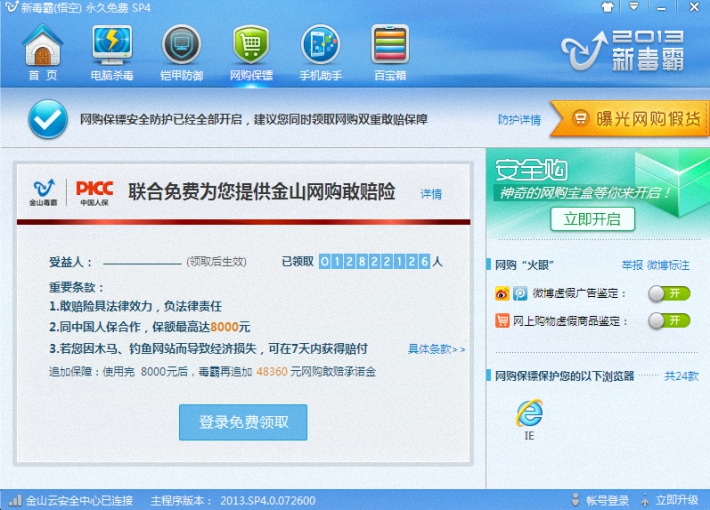
Task: Switch to the 网购保镖 tab
Action: tap(251, 51)
